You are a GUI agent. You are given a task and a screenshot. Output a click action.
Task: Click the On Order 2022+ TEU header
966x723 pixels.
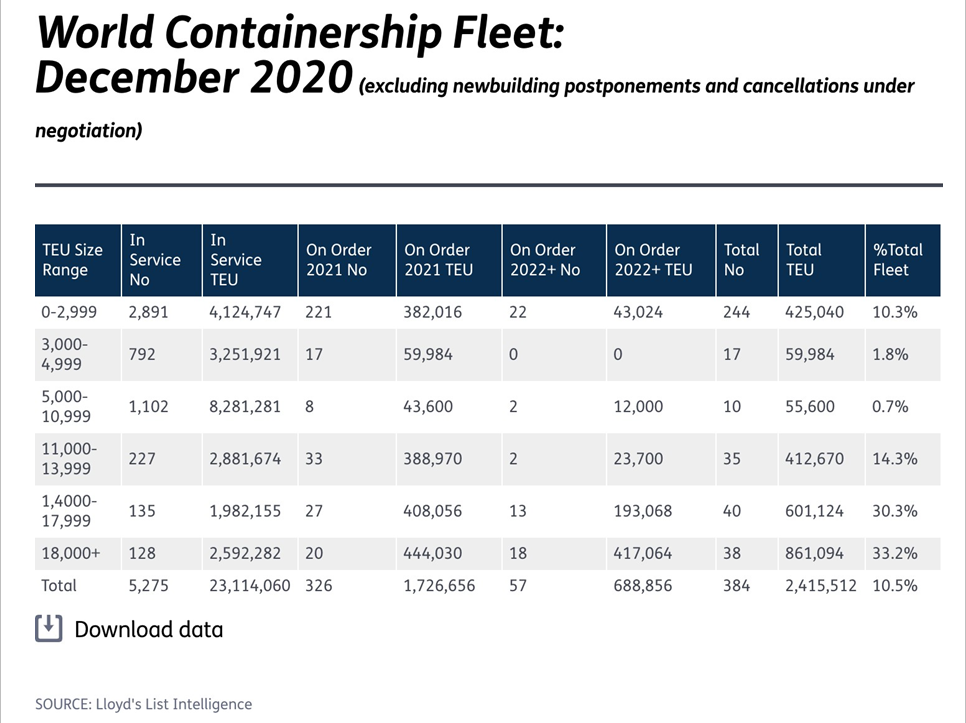653,260
